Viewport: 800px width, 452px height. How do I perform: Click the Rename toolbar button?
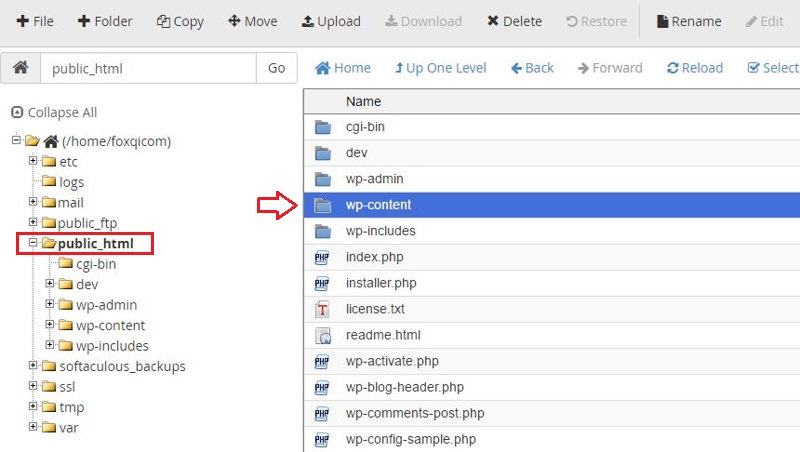coord(689,21)
